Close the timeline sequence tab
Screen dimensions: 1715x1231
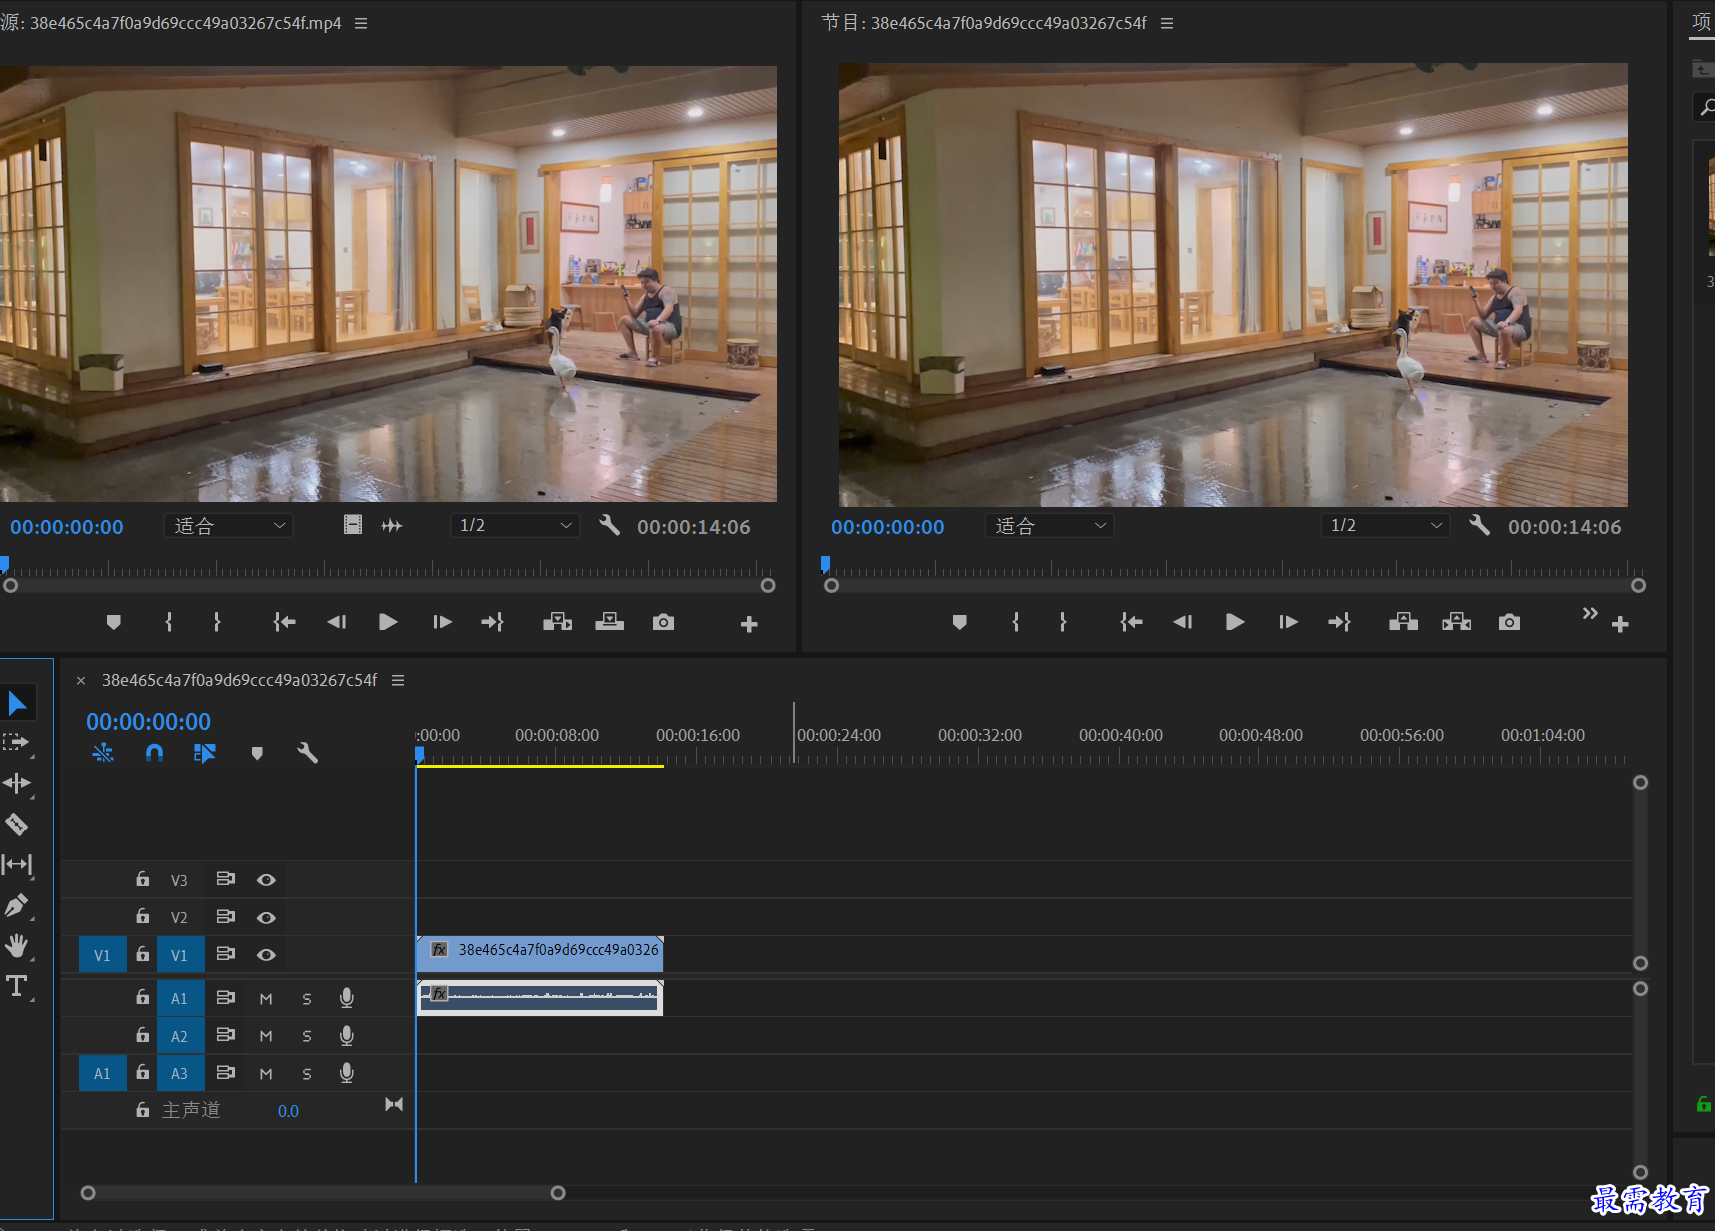tap(81, 680)
